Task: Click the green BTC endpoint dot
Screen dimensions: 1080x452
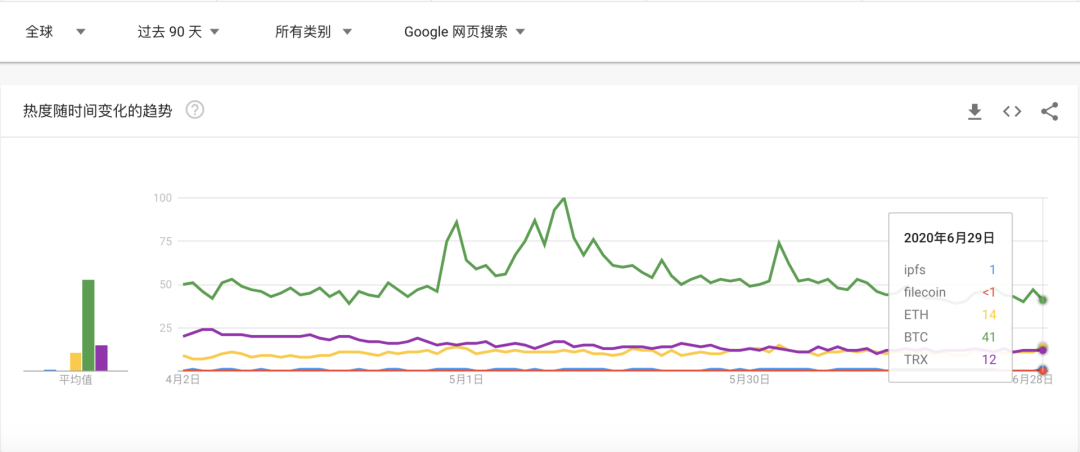Action: (1043, 300)
